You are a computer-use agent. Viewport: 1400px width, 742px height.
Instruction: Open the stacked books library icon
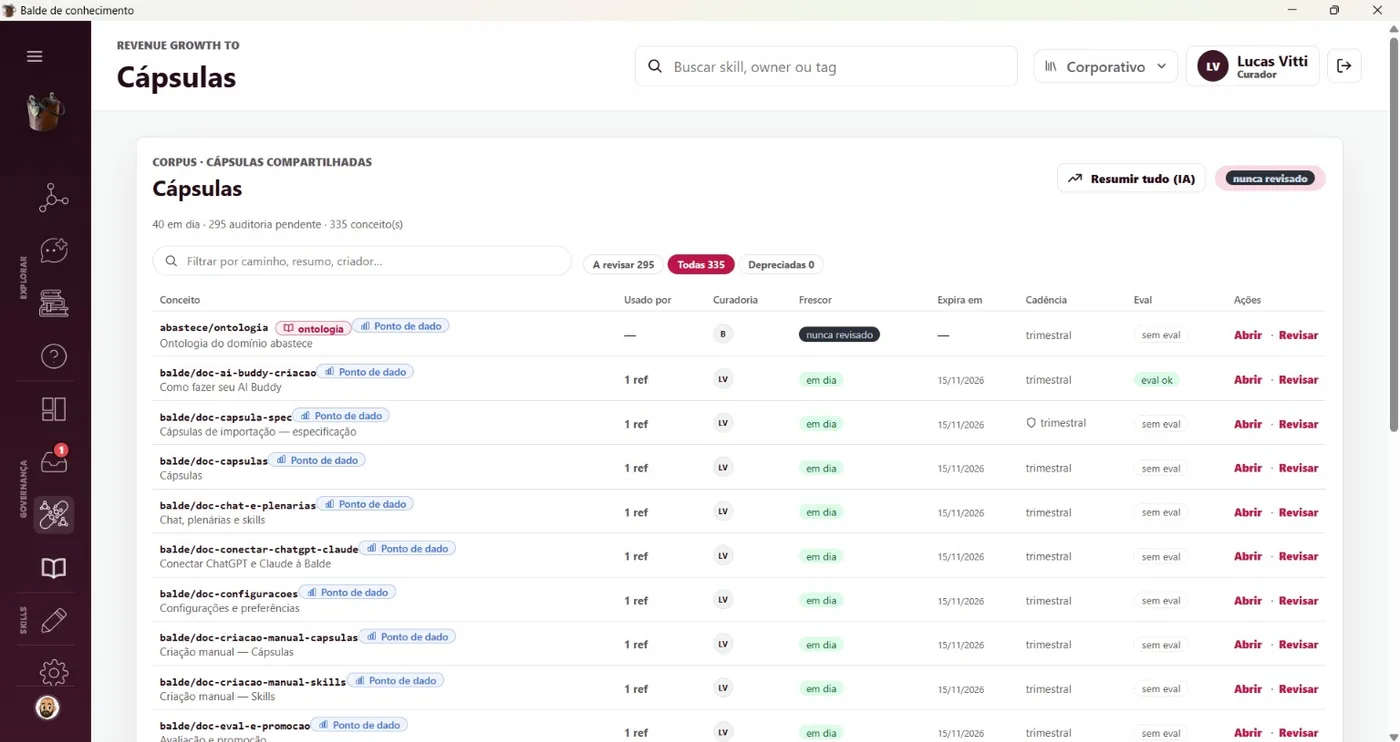click(54, 303)
